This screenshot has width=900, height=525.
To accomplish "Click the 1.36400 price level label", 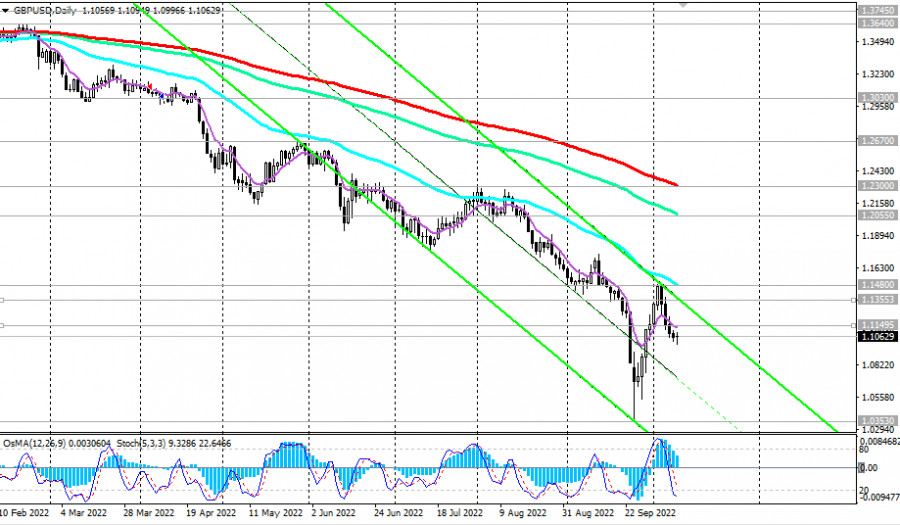I will tap(877, 22).
